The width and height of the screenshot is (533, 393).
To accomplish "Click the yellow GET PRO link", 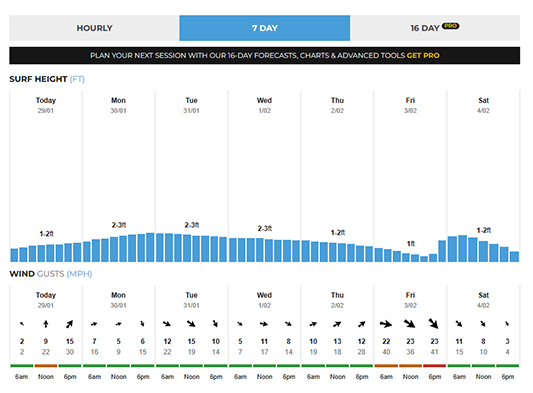I will 423,55.
